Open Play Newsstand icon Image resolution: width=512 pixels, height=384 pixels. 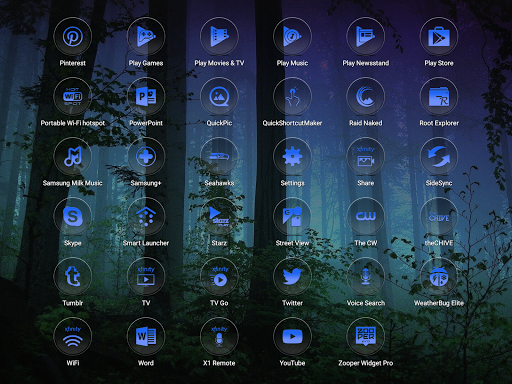[366, 36]
